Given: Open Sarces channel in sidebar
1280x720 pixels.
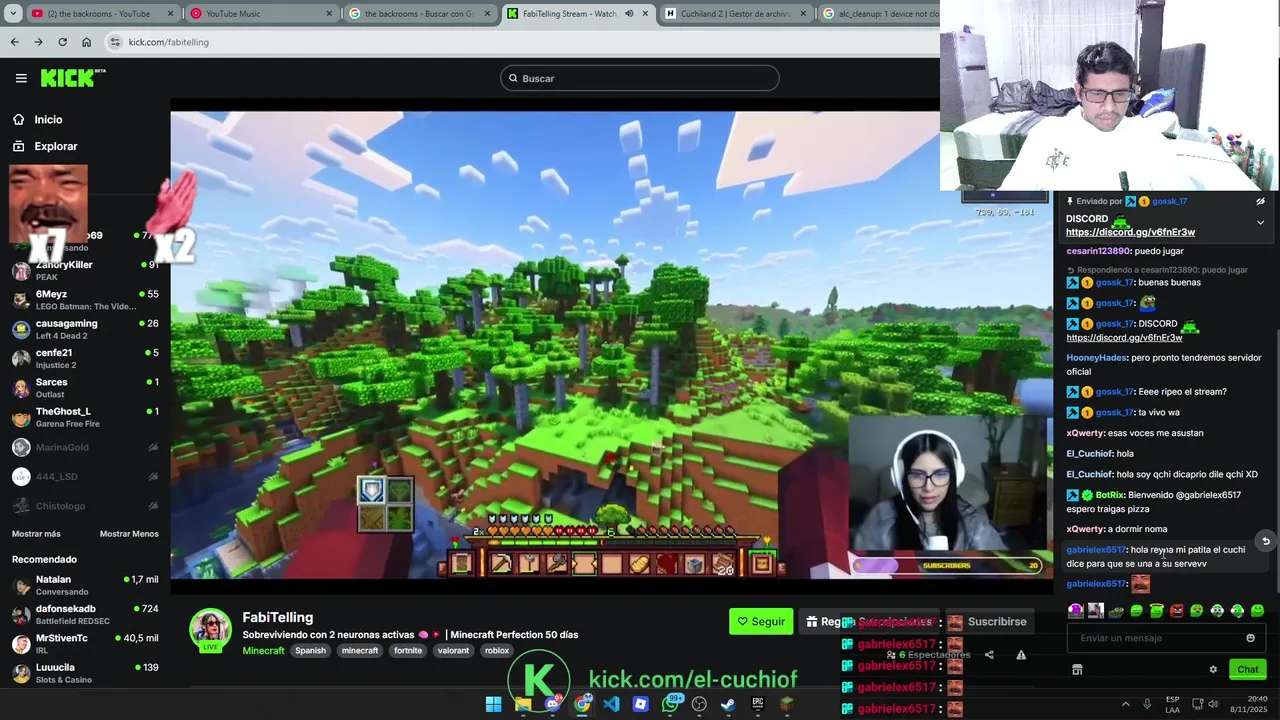Looking at the screenshot, I should [85, 387].
